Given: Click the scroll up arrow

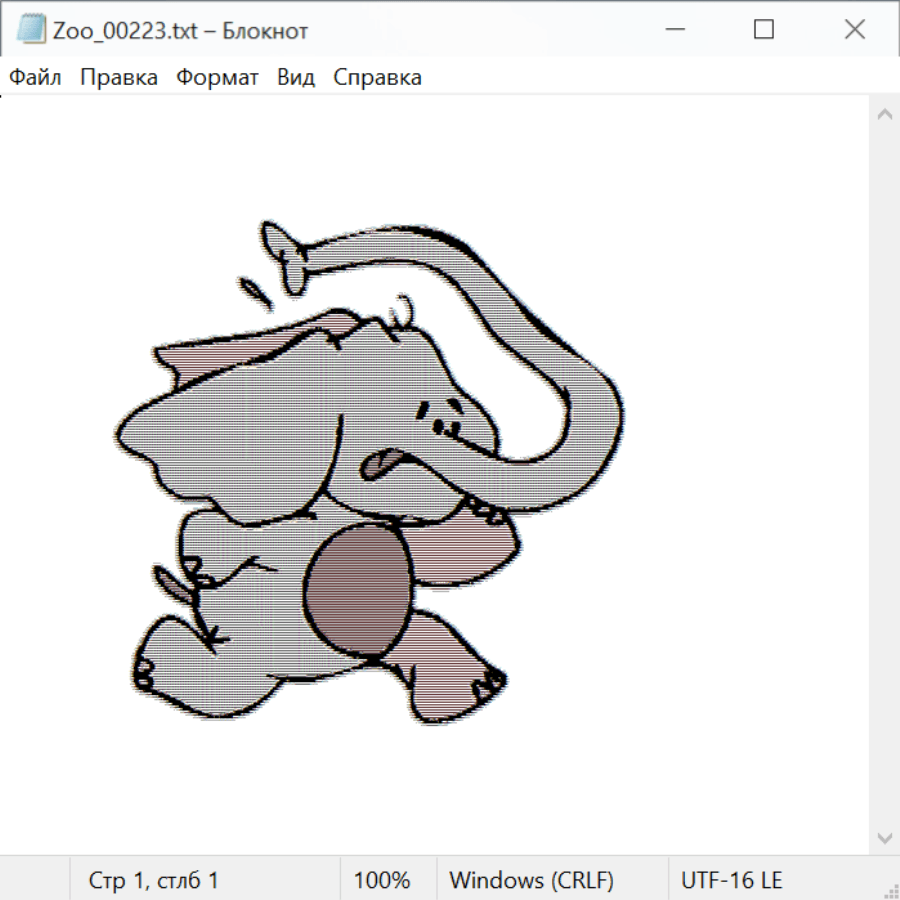Looking at the screenshot, I should 884,115.
